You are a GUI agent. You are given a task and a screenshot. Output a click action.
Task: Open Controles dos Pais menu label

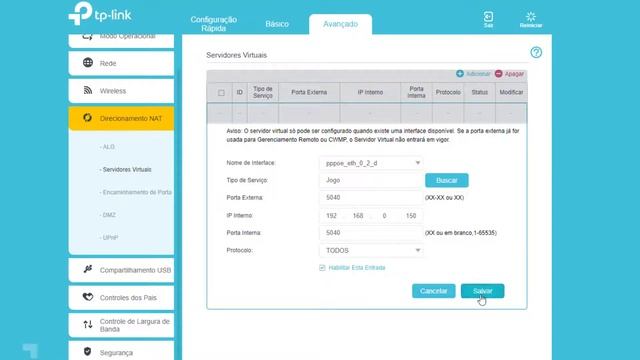click(x=128, y=298)
